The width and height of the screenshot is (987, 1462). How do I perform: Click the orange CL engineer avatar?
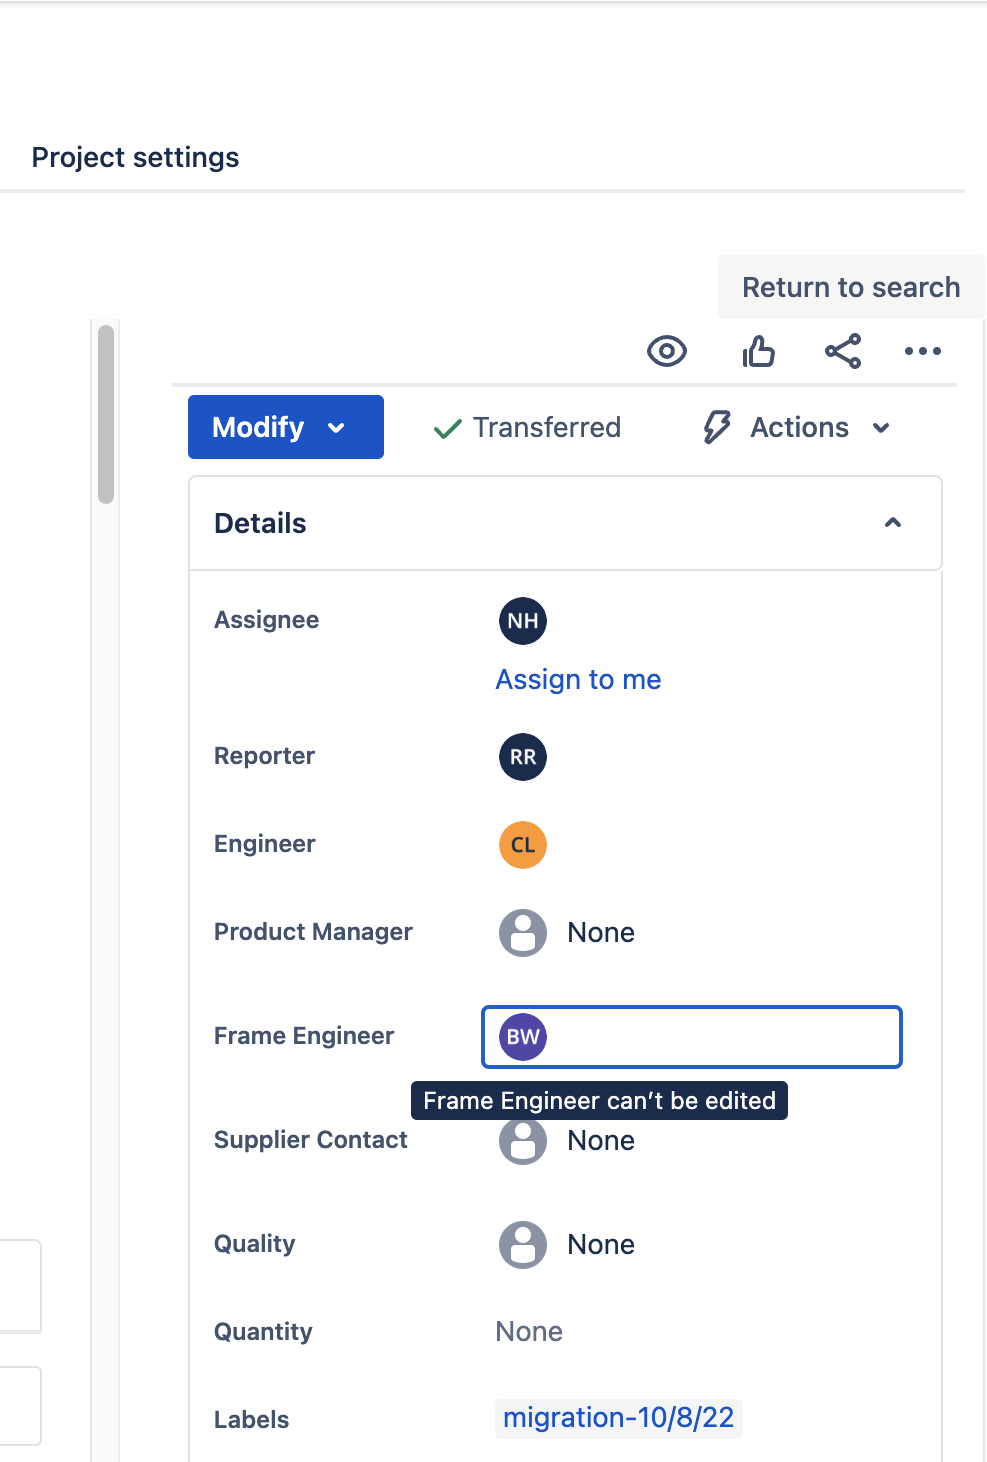click(x=523, y=845)
